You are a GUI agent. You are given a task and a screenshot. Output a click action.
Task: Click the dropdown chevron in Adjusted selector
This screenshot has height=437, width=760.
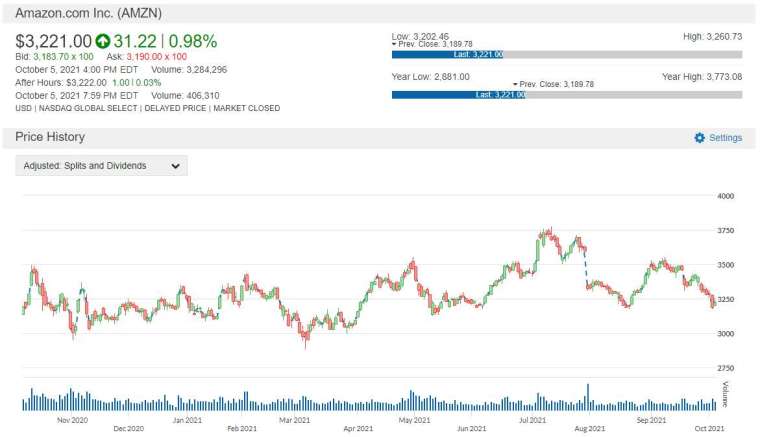(x=175, y=166)
